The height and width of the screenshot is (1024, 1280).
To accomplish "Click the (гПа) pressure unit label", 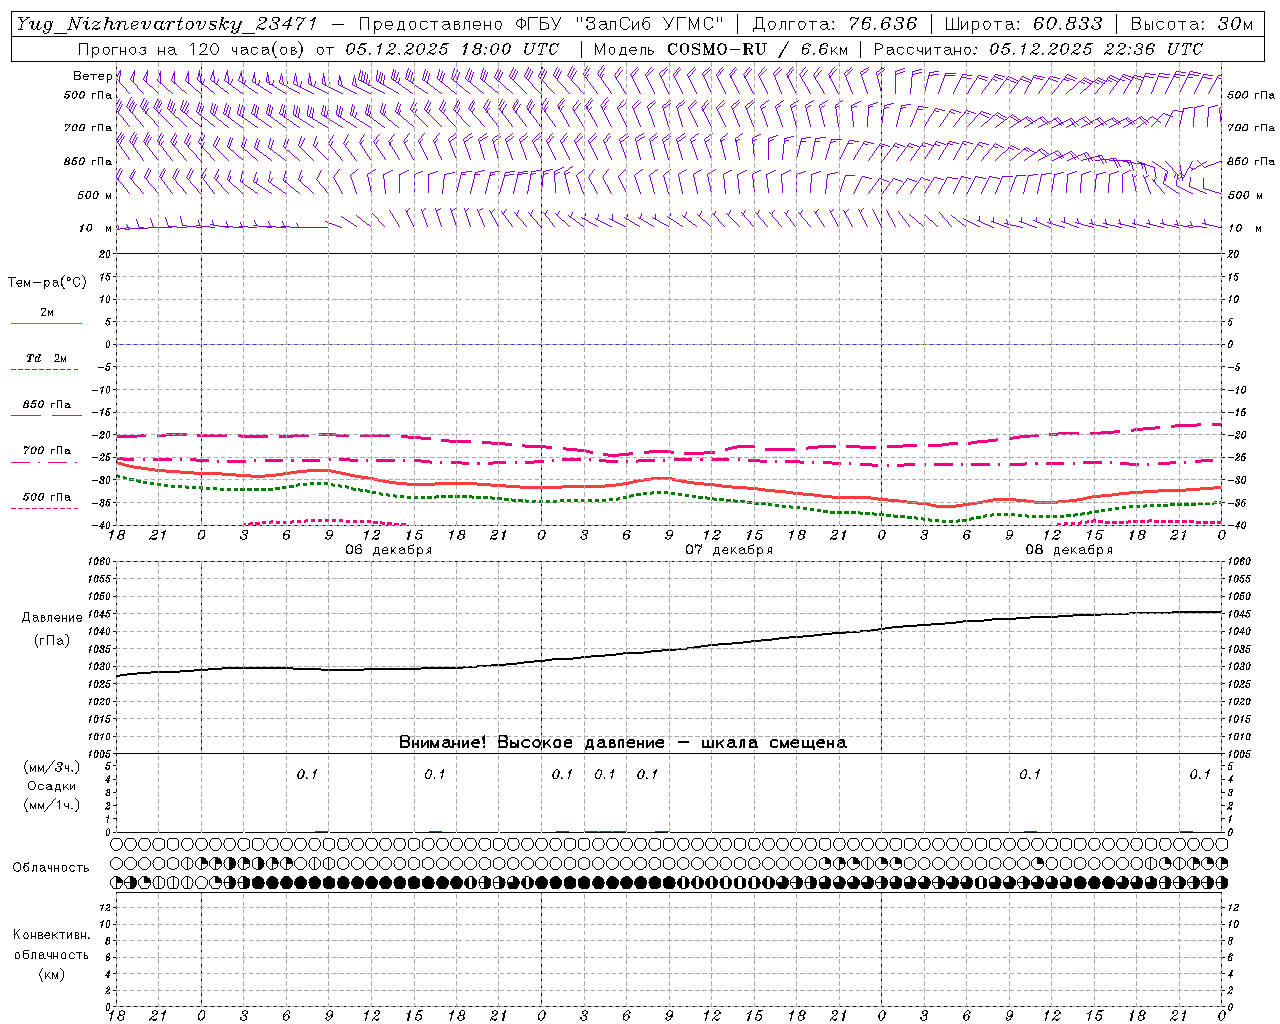I will [x=52, y=641].
